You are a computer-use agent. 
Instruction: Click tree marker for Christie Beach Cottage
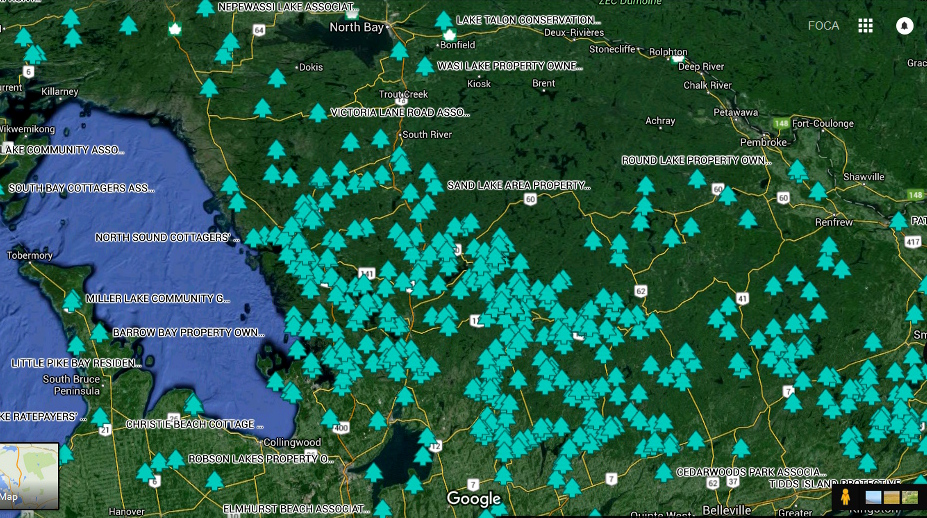(194, 404)
